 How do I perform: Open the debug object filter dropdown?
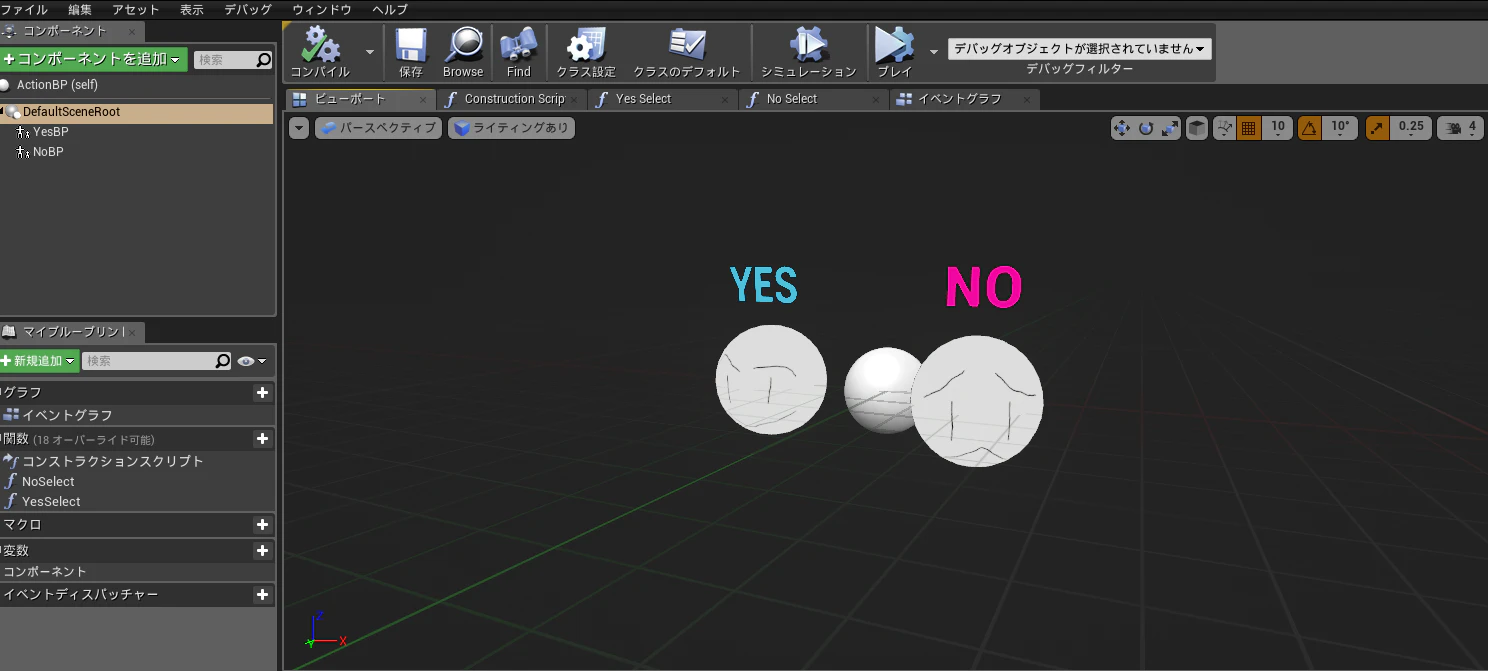click(1080, 49)
